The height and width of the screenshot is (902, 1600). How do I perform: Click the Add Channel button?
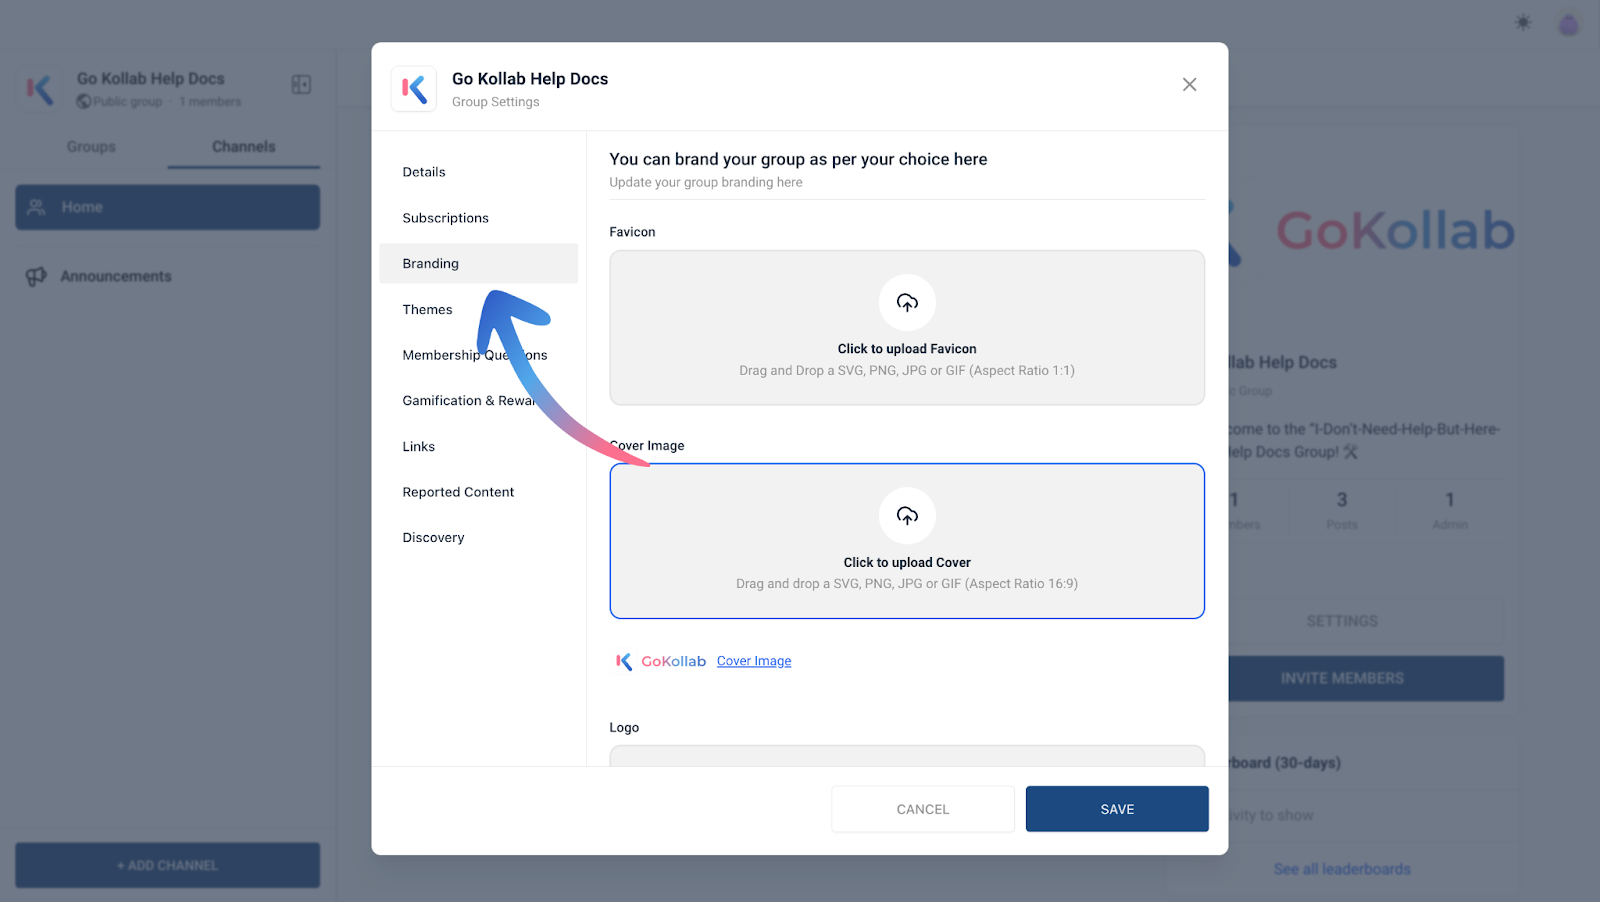pyautogui.click(x=168, y=865)
